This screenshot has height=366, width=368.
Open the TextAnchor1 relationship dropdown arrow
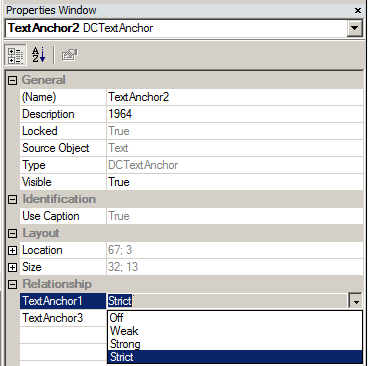356,301
